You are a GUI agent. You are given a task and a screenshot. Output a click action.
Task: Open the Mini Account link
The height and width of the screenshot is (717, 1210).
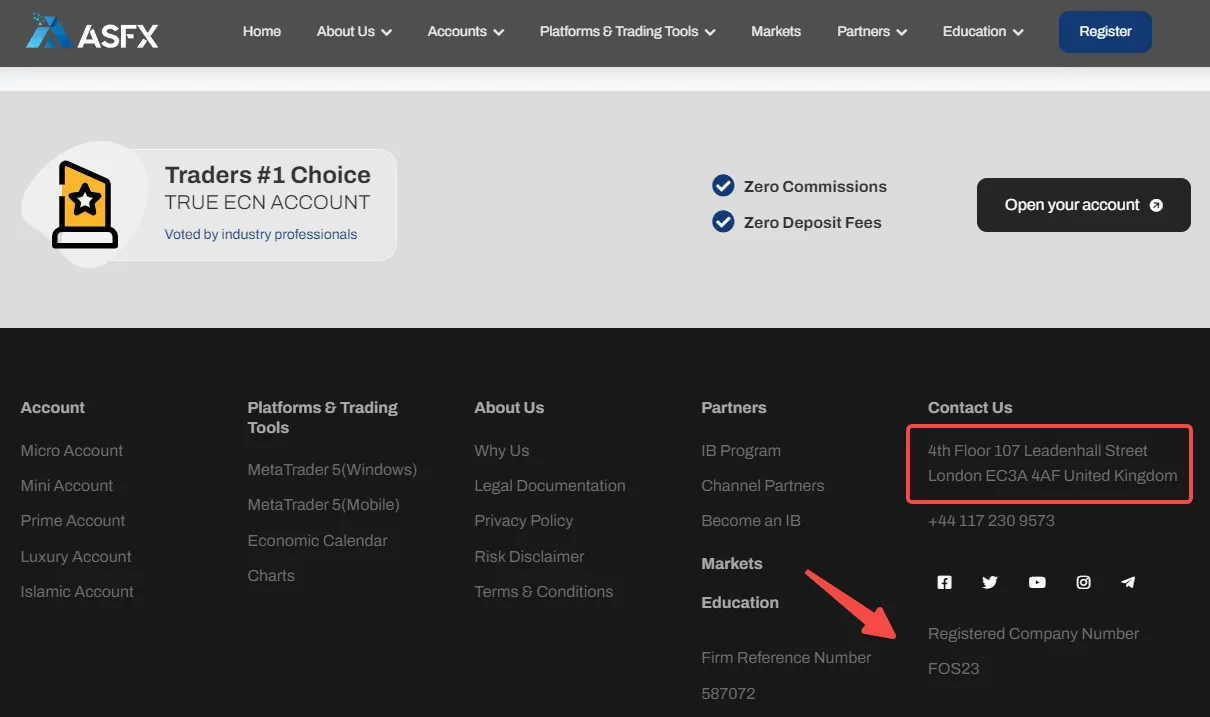click(x=67, y=486)
